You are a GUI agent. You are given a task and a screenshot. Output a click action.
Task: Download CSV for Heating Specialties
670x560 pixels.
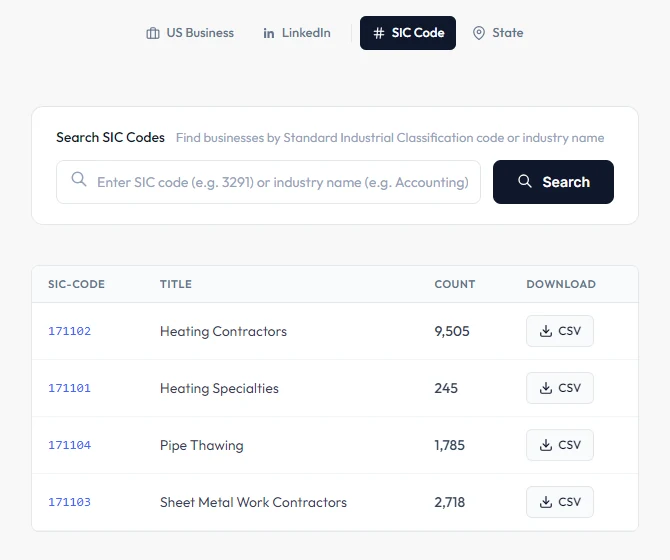[560, 388]
